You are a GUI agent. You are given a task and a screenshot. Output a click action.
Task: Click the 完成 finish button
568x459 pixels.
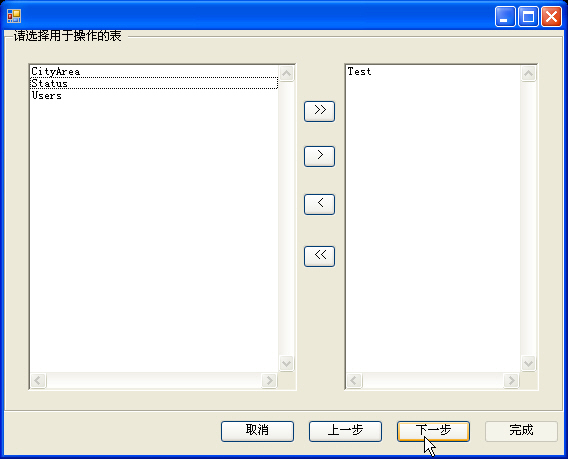[521, 431]
